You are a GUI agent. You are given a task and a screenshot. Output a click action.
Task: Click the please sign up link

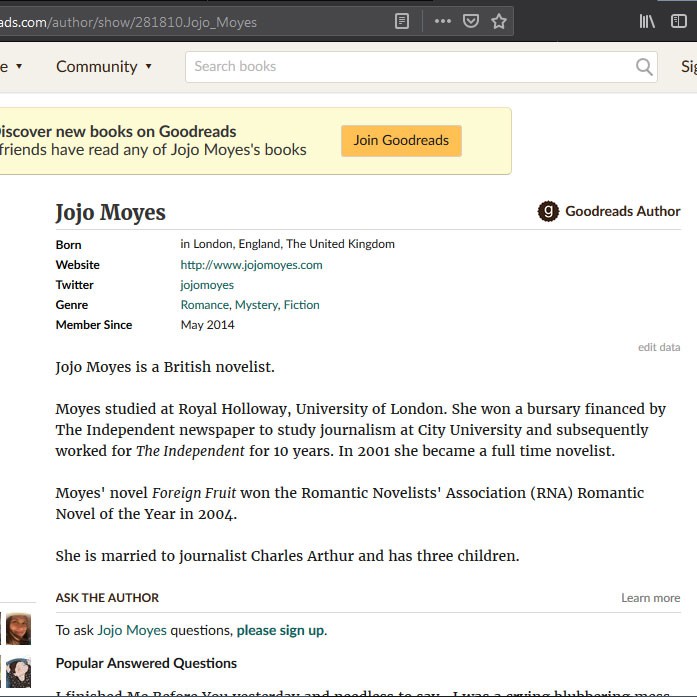point(280,630)
